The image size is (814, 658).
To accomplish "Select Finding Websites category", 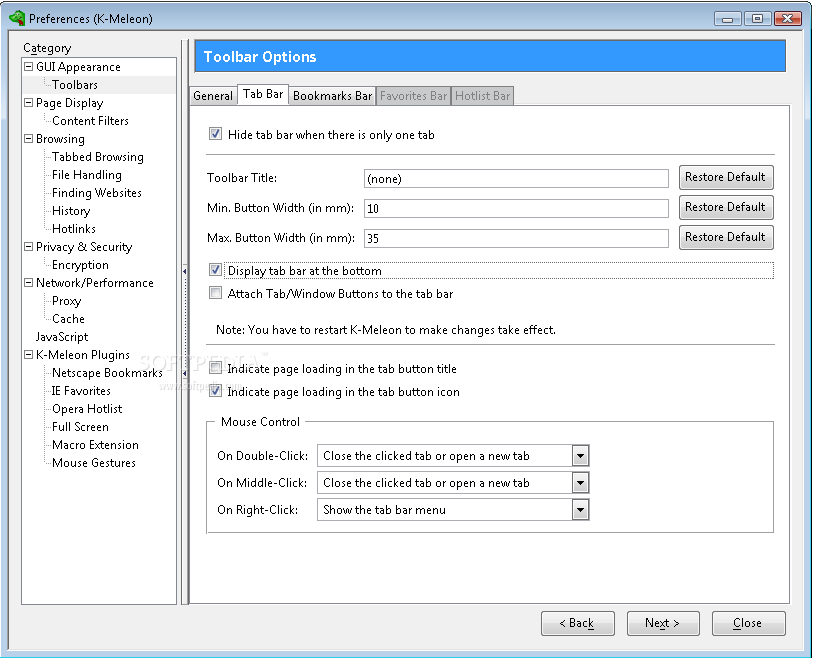I will (x=97, y=193).
